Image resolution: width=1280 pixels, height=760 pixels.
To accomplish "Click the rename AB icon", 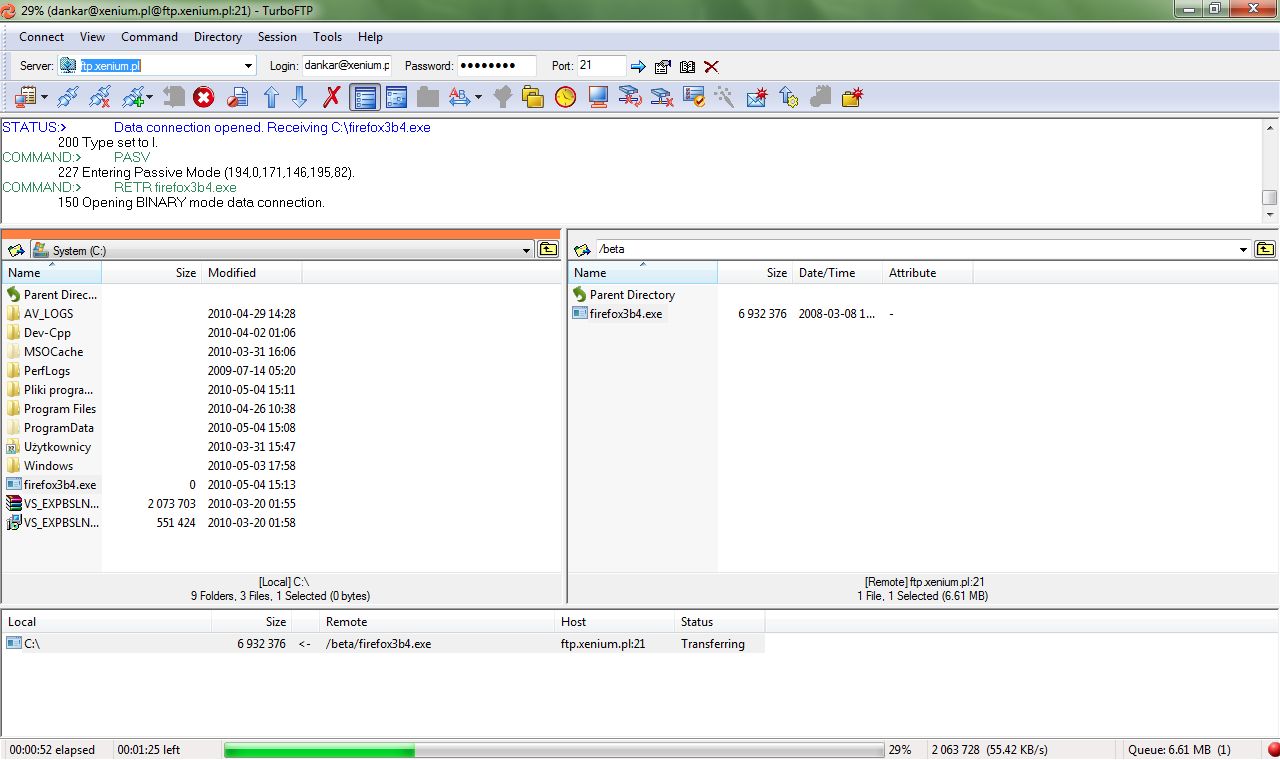I will coord(459,97).
